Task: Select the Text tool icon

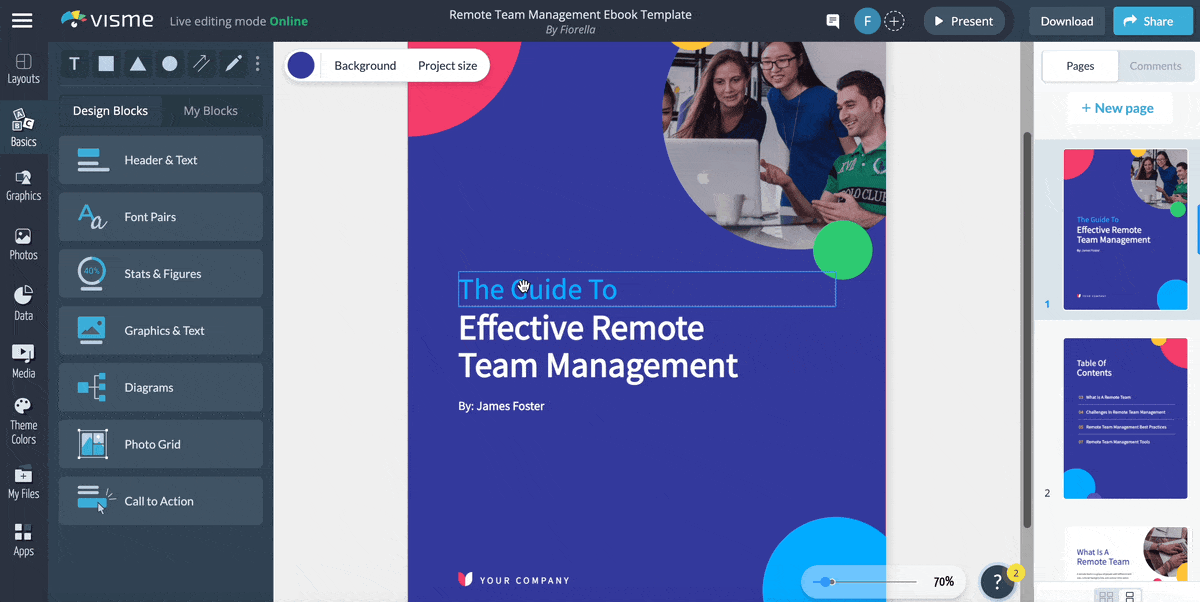Action: click(x=74, y=64)
